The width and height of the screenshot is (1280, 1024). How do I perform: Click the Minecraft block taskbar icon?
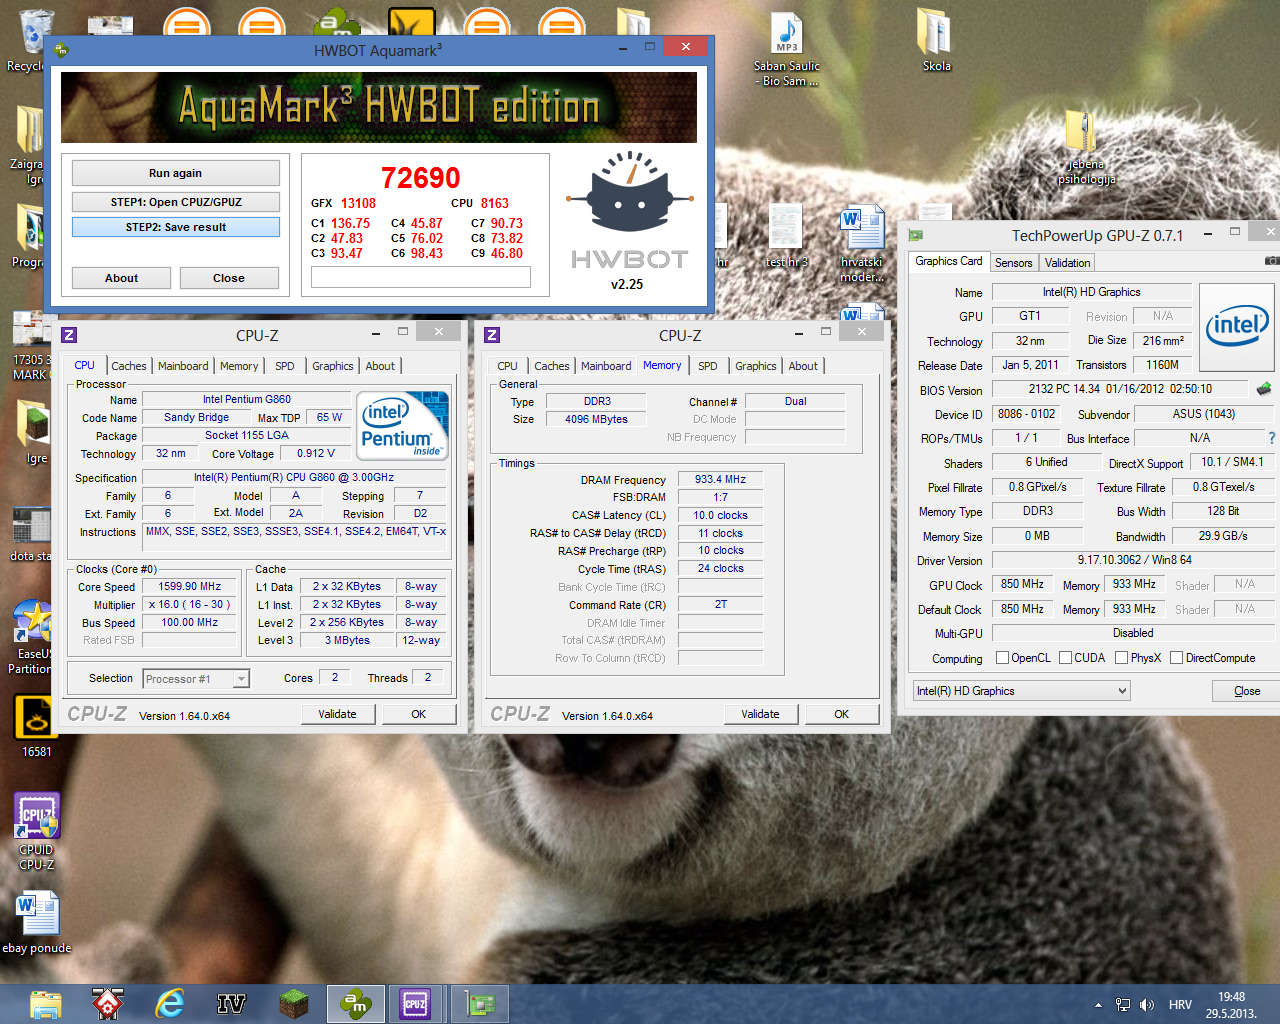[294, 1004]
